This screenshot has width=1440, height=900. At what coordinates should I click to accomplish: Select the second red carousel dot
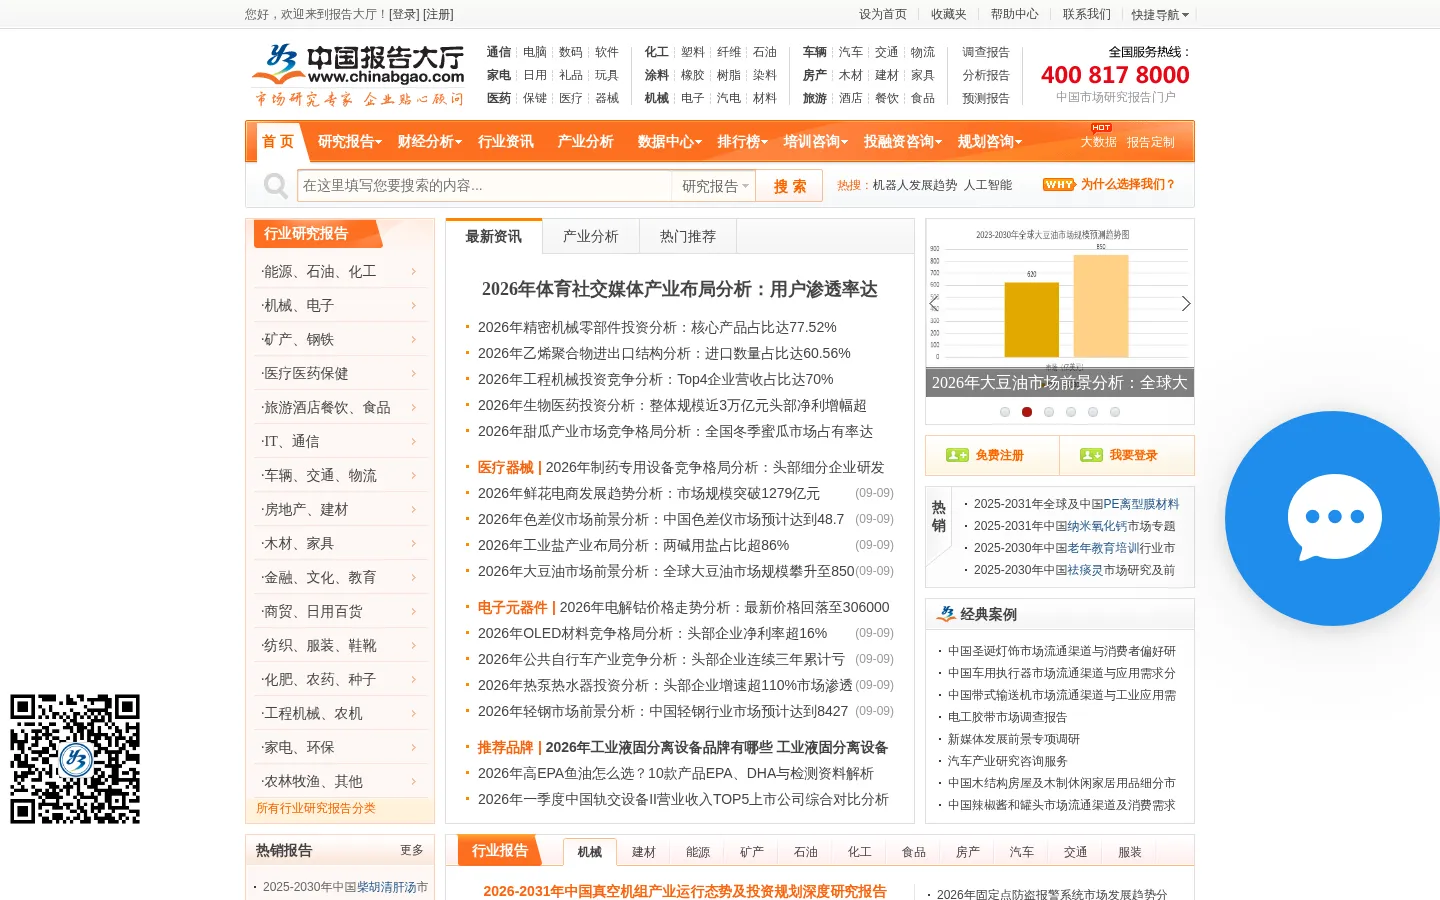pos(1027,412)
